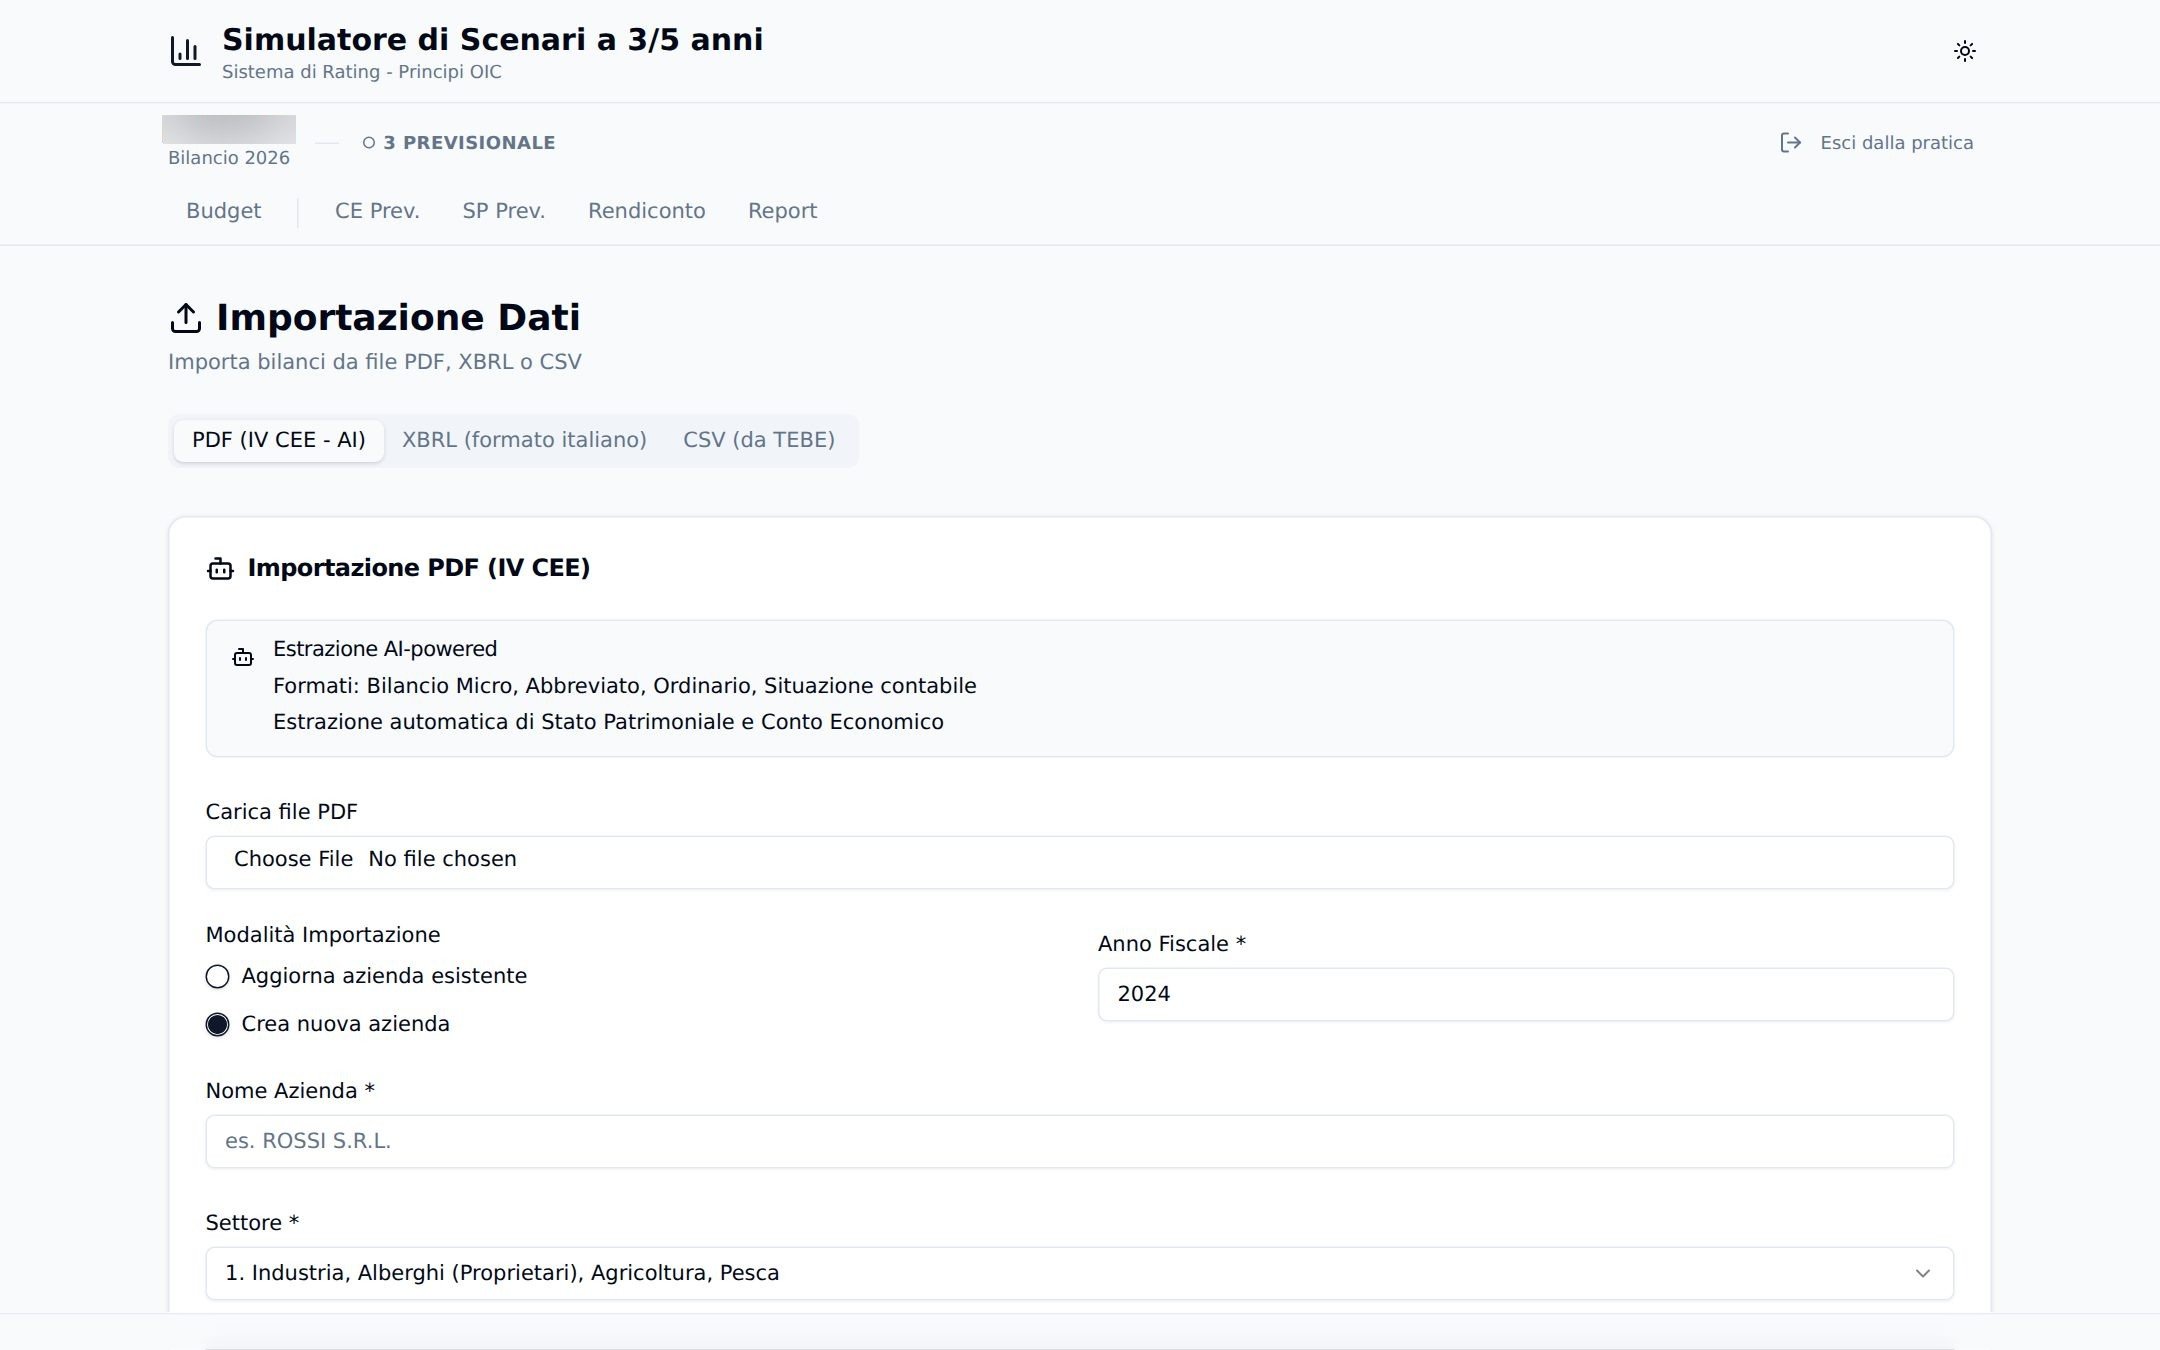Open the Budget menu item
The image size is (2160, 1350).
[x=223, y=211]
